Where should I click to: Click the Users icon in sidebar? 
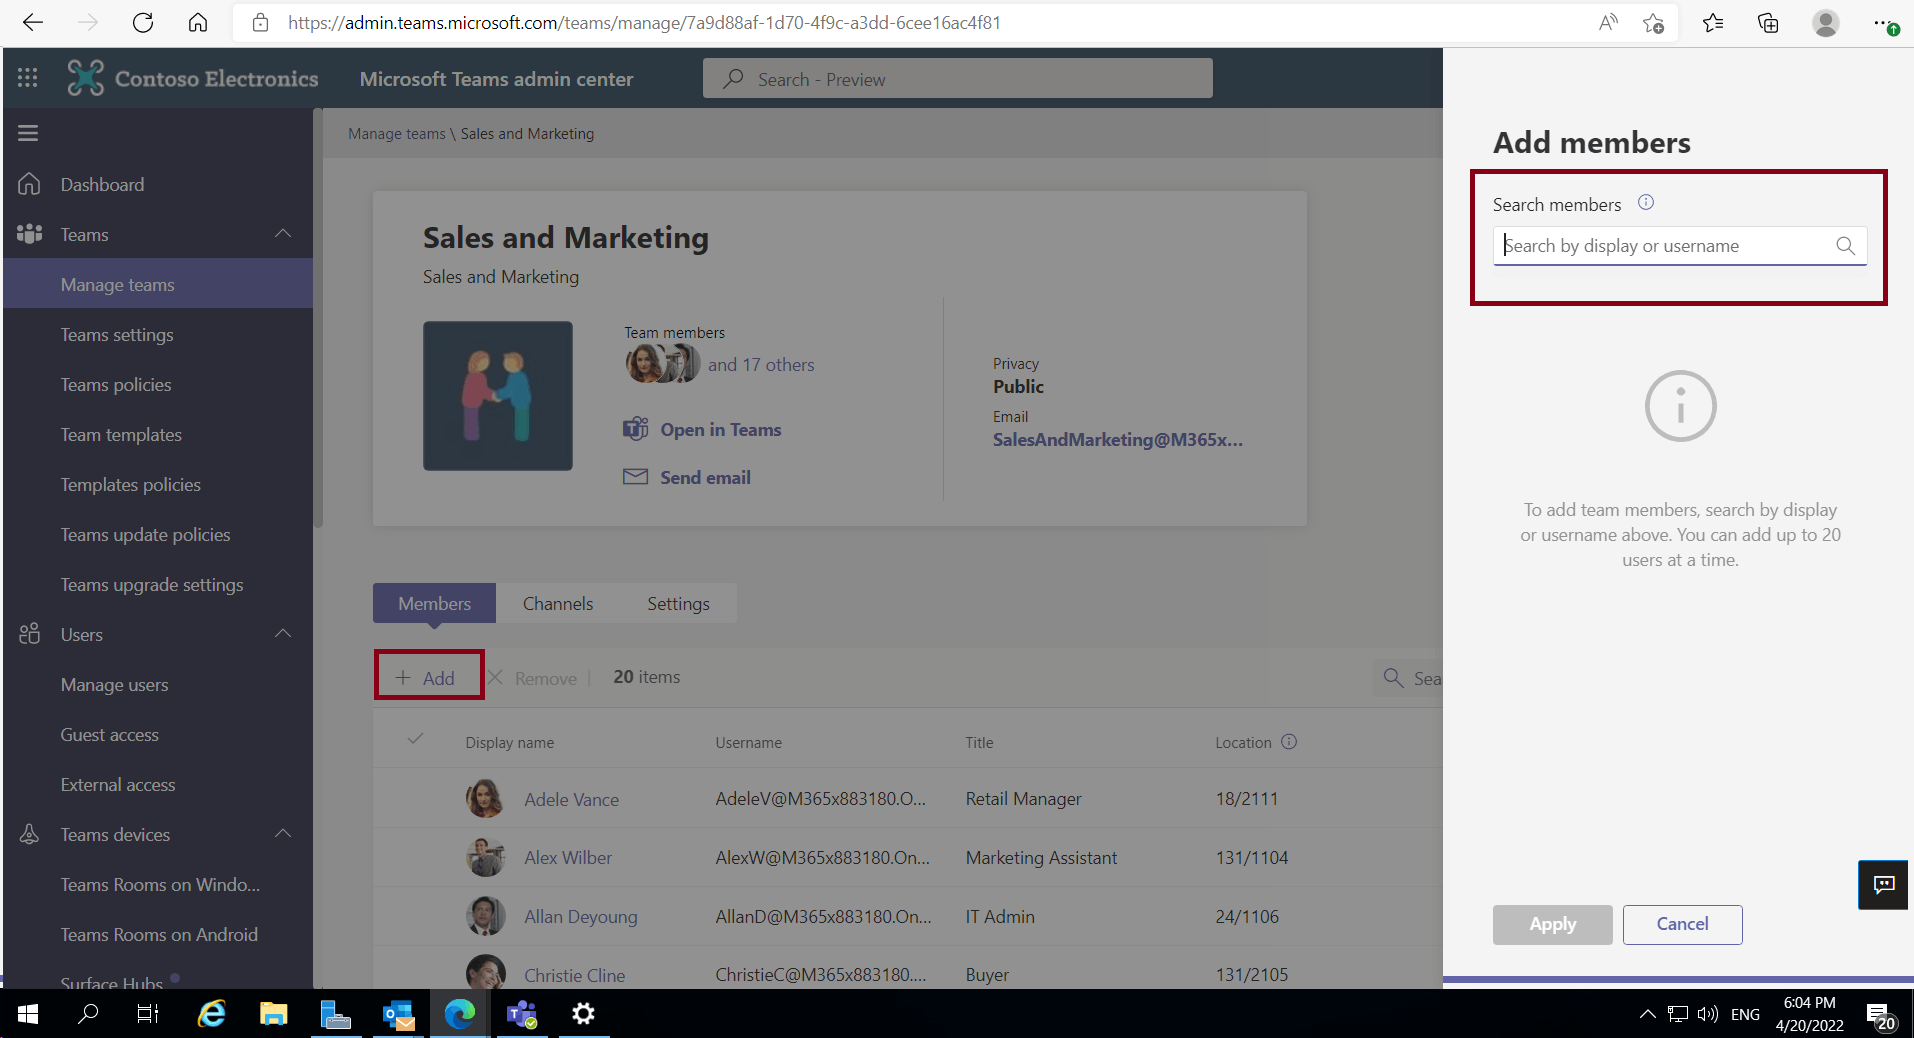(x=29, y=634)
